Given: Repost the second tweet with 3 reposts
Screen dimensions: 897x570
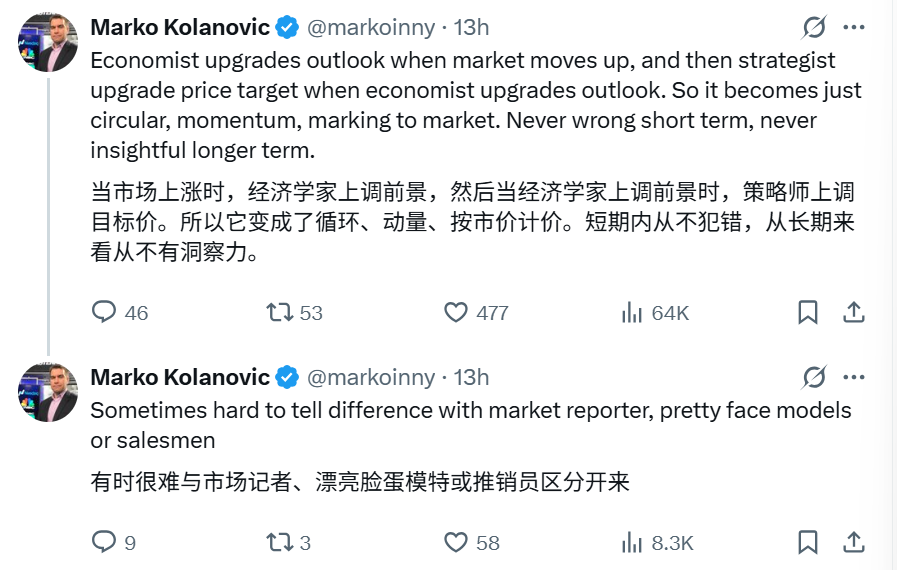Looking at the screenshot, I should point(280,542).
